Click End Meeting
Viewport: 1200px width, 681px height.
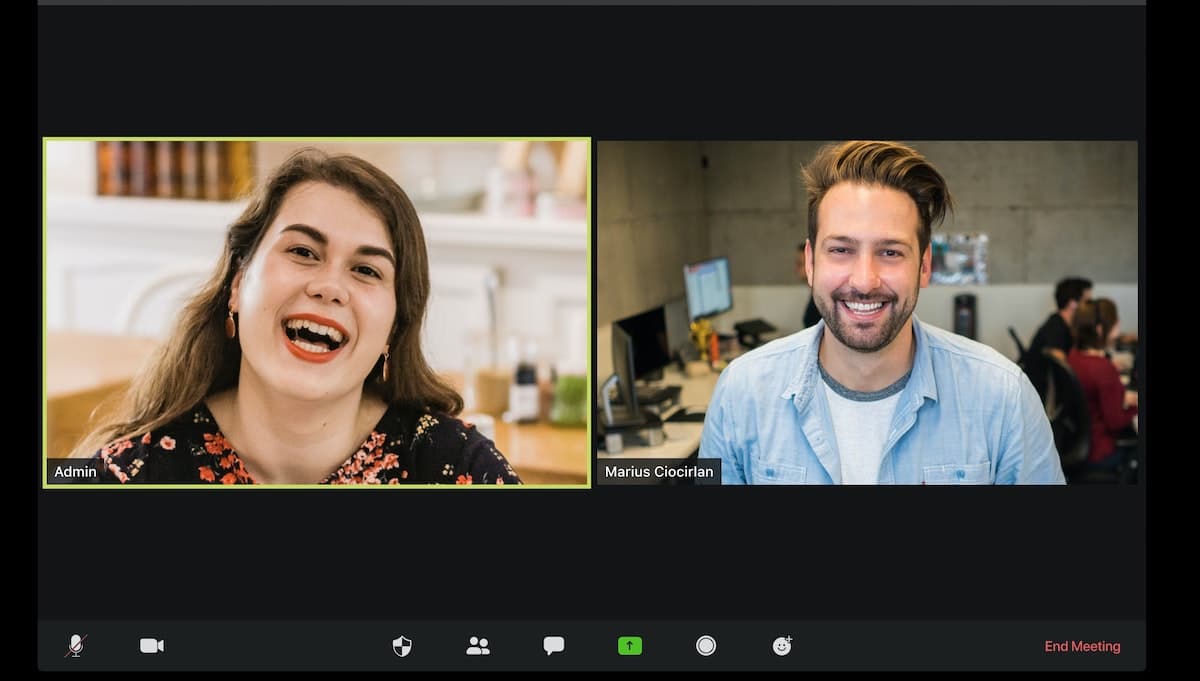click(1082, 647)
